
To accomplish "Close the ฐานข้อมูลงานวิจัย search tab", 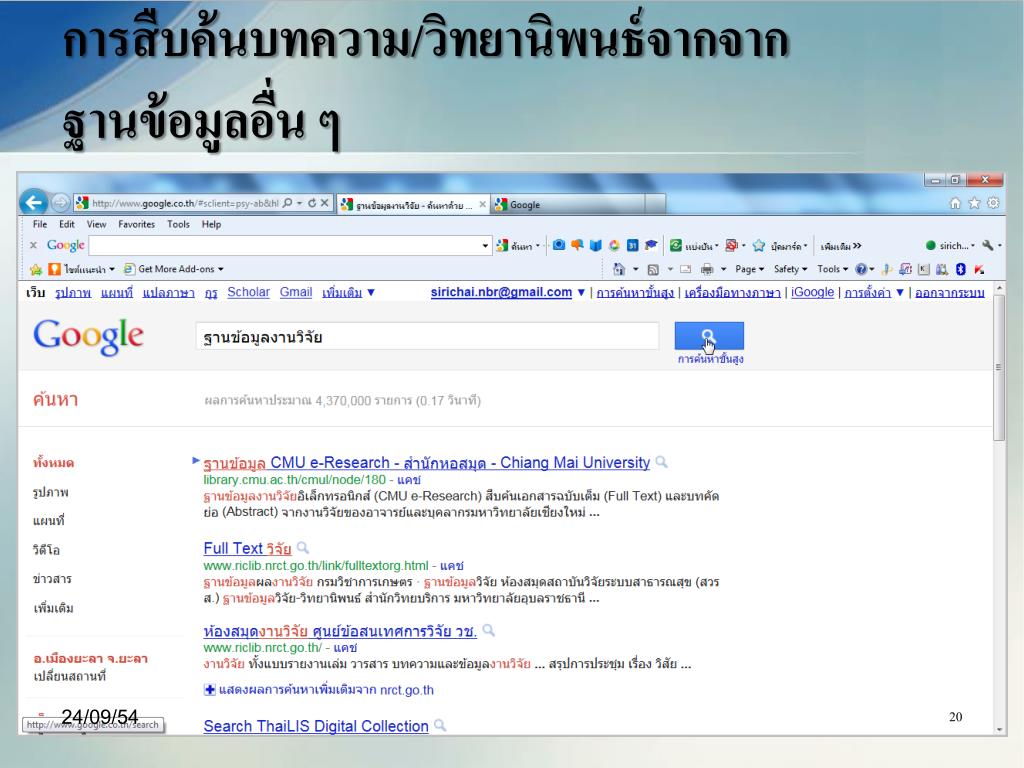I will click(482, 204).
